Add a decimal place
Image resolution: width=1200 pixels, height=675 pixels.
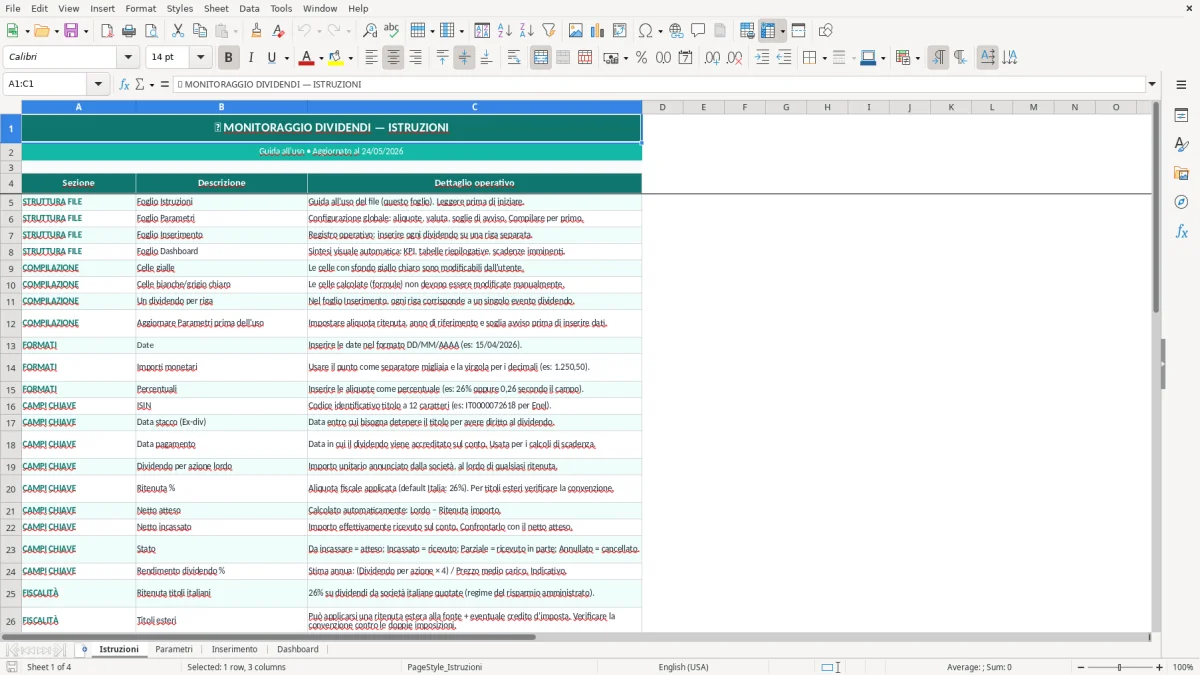[712, 58]
